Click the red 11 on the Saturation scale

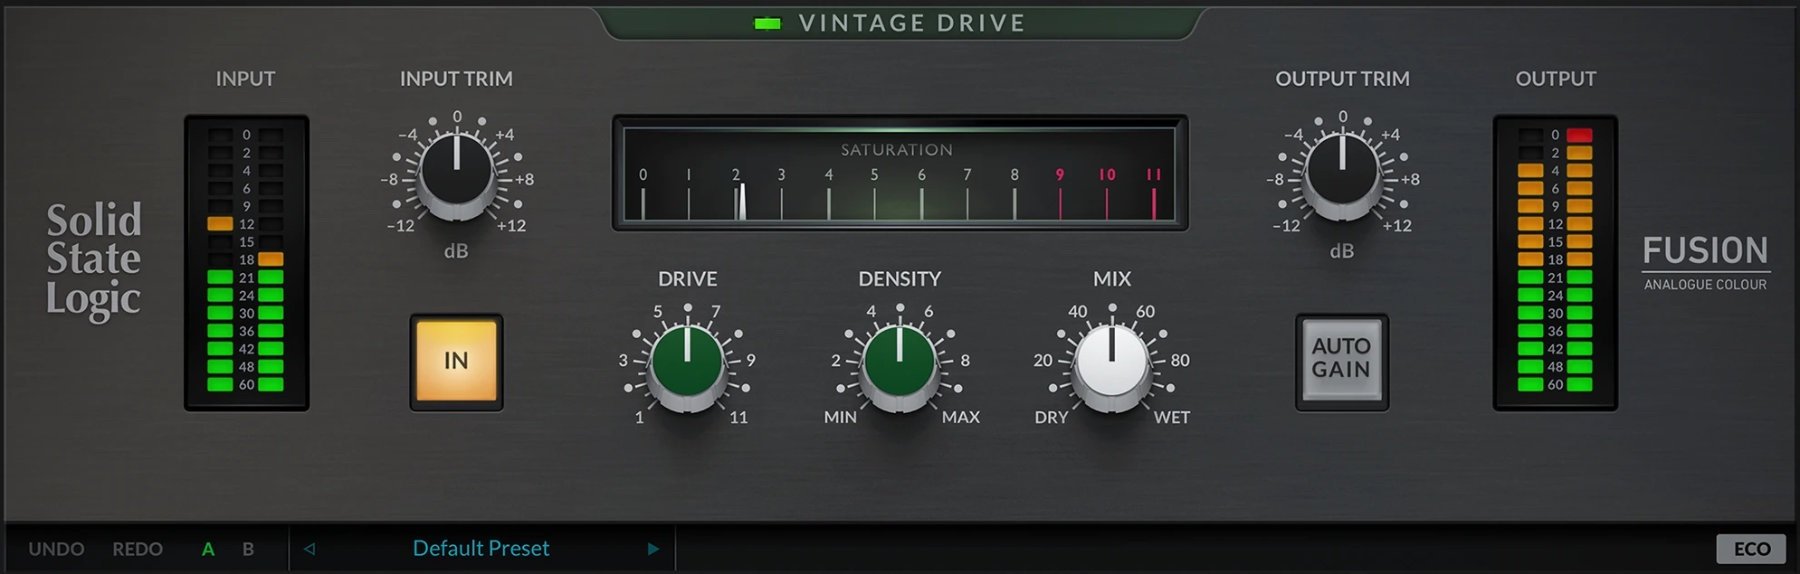(x=1153, y=174)
